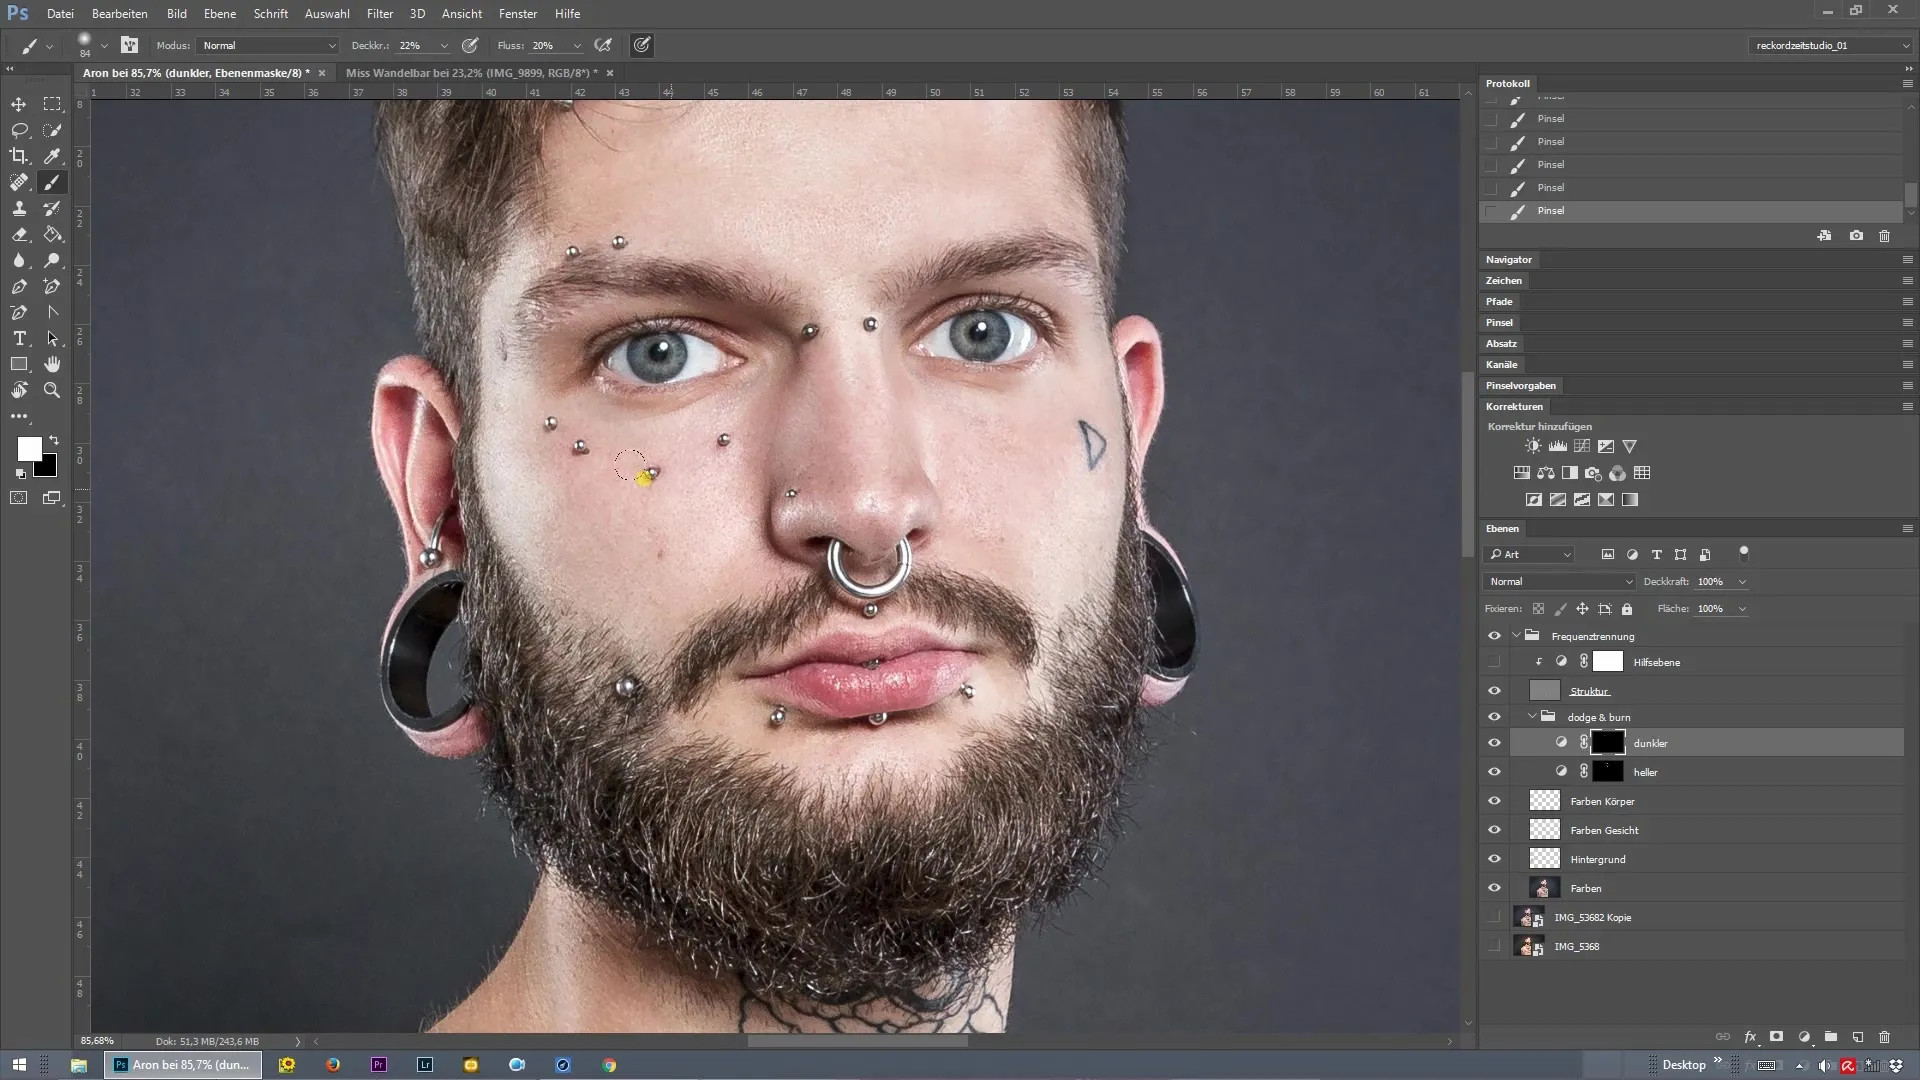1920x1080 pixels.
Task: Create a new snapshot in the Protokoll panel
Action: coord(1856,236)
